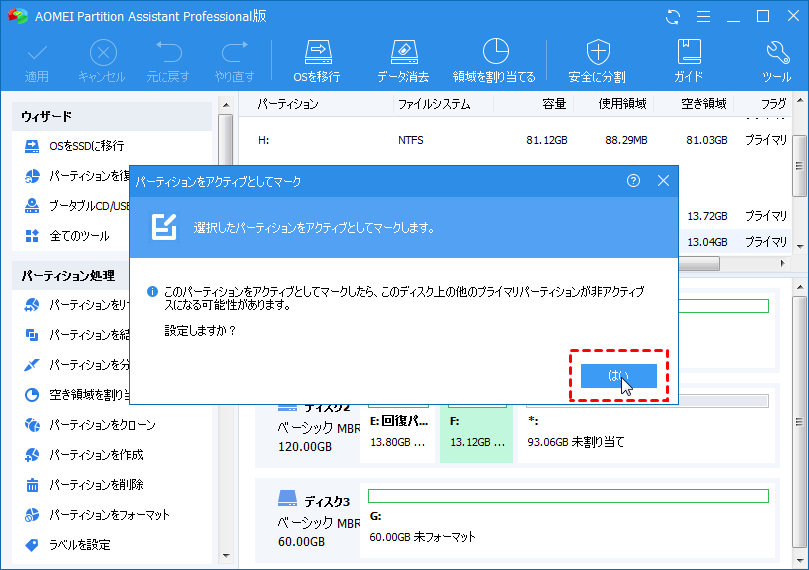Screen dimensions: 809x570
Task: Click the 81.12GB capacity cell
Action: tap(547, 140)
